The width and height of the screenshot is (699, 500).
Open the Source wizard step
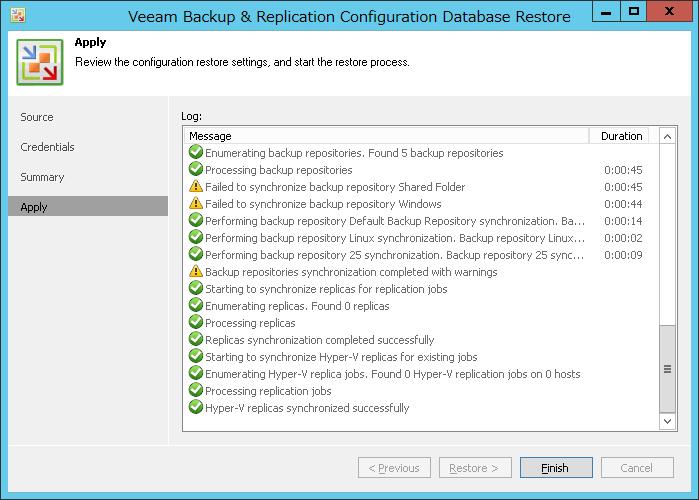pos(37,117)
